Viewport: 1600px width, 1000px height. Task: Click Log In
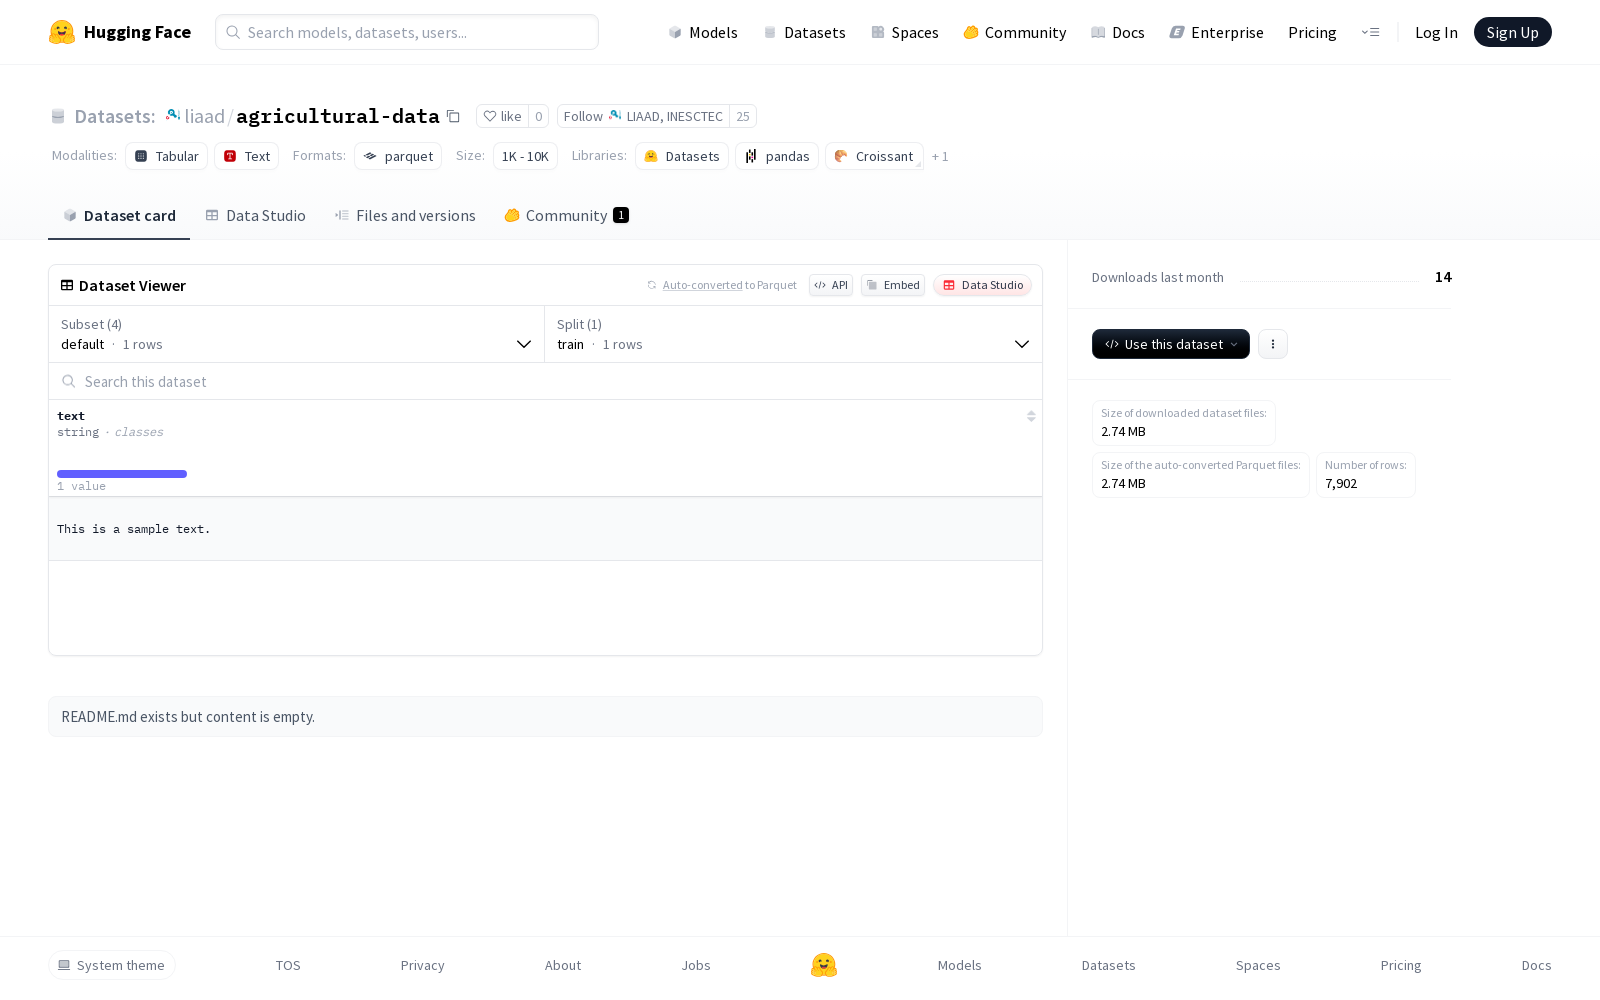pyautogui.click(x=1436, y=32)
